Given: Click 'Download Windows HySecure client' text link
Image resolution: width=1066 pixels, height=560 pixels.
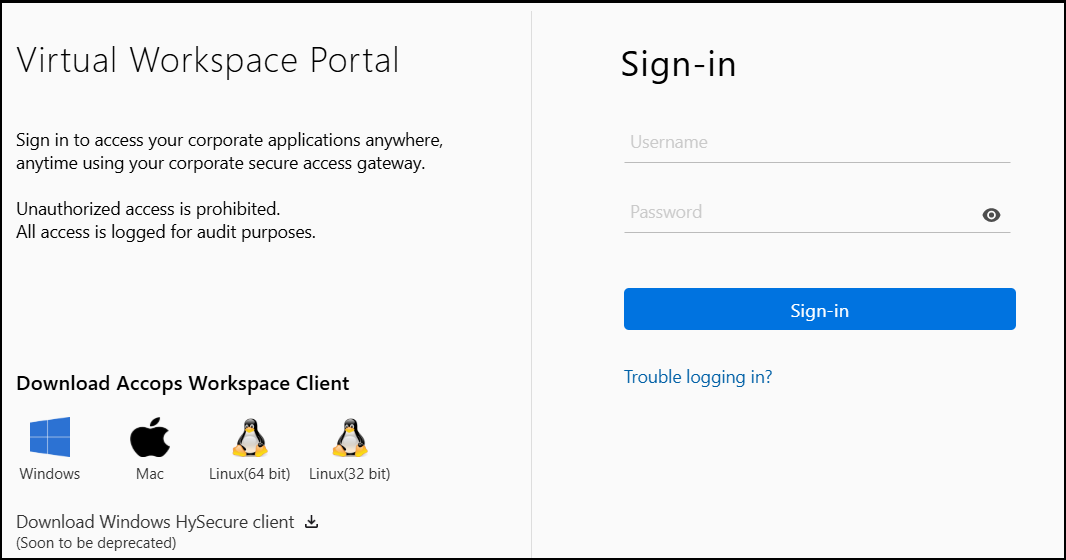Looking at the screenshot, I should coord(155,522).
